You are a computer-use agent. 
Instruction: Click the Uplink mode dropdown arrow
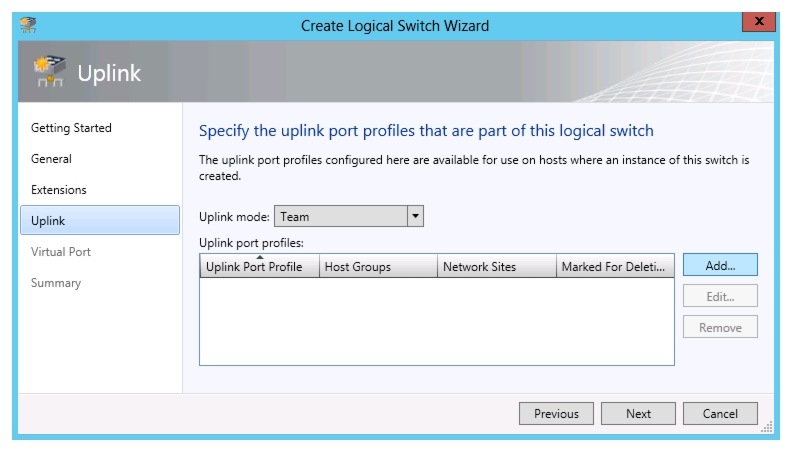tap(415, 216)
